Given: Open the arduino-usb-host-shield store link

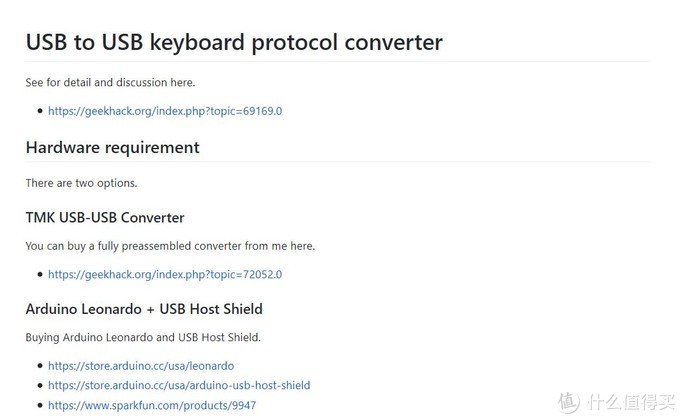Looking at the screenshot, I should click(179, 386).
